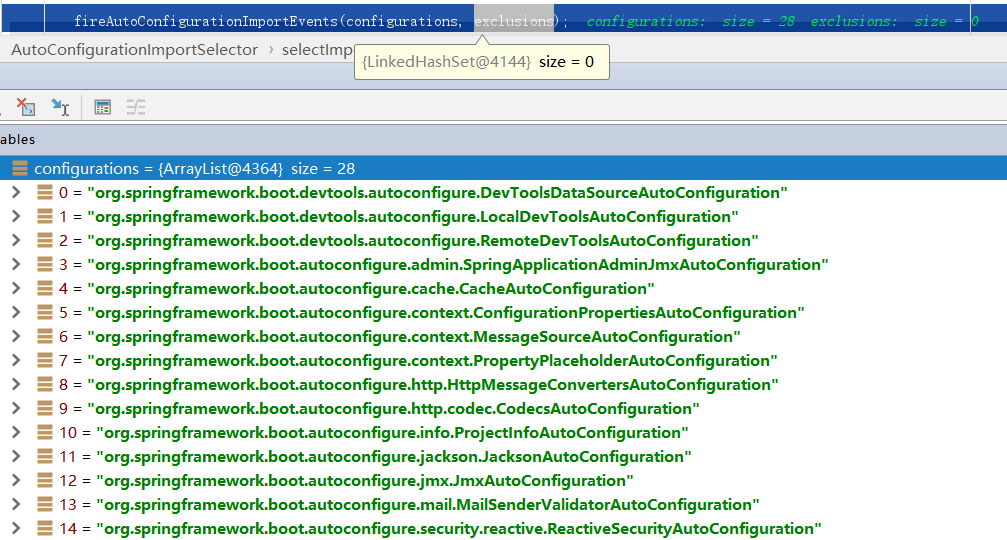Click the drop frame icon with red X
The width and height of the screenshot is (1007, 540).
coord(26,107)
